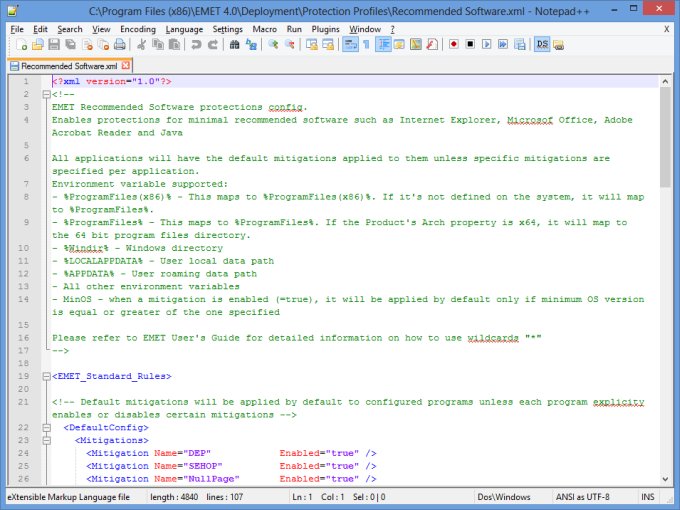Toggle the Word wrap toolbar button

350,44
